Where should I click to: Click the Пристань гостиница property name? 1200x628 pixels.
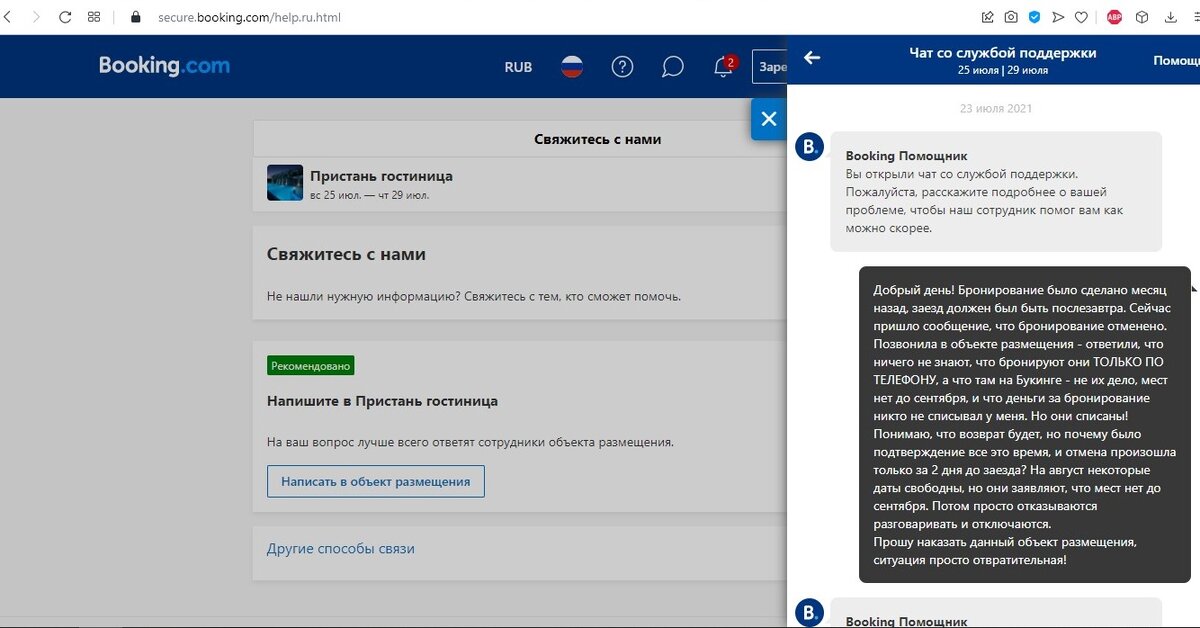[381, 176]
